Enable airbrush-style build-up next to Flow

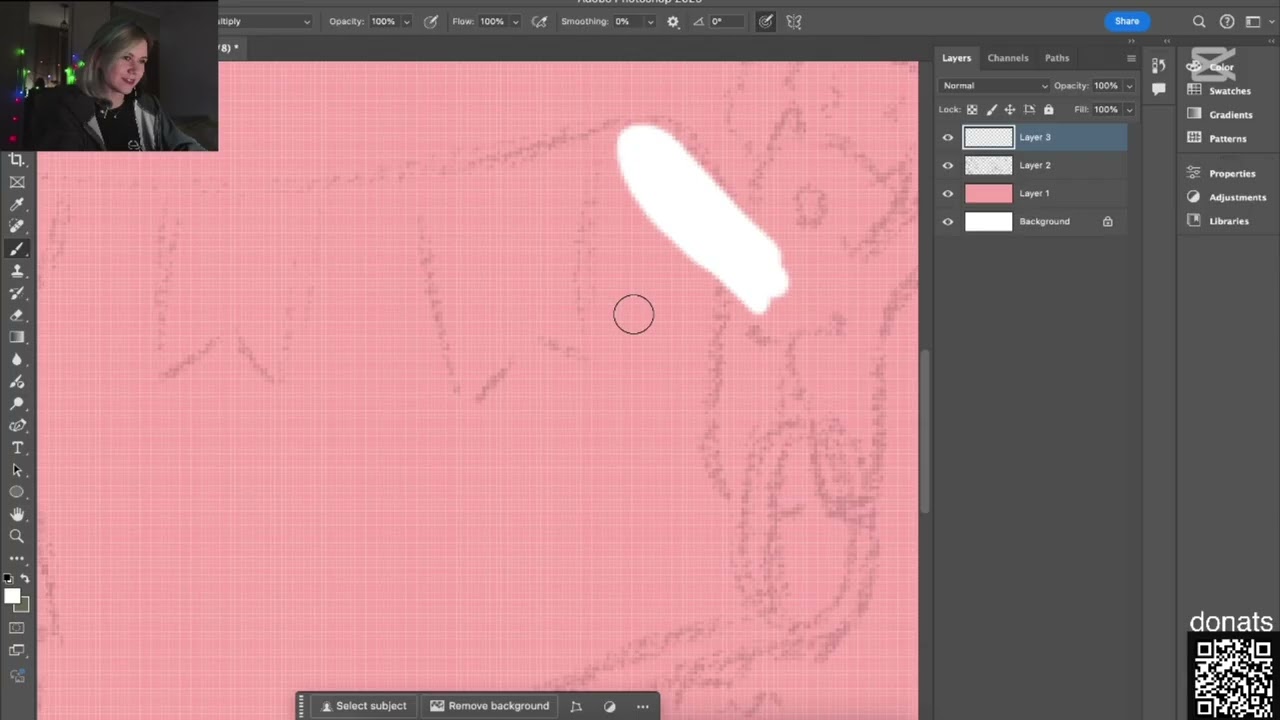[x=540, y=21]
